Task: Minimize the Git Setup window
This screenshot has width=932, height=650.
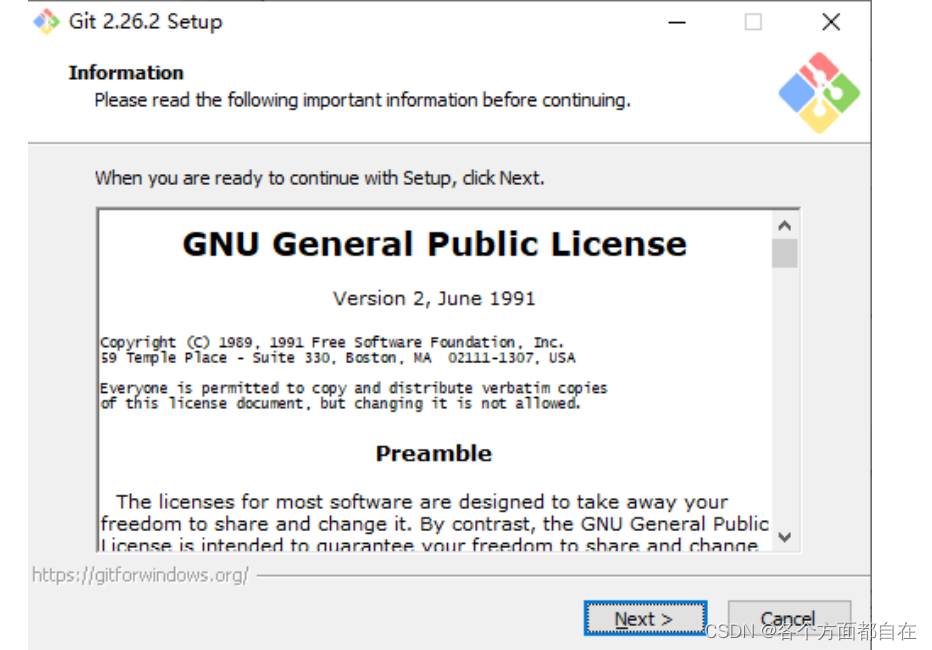Action: pyautogui.click(x=677, y=22)
